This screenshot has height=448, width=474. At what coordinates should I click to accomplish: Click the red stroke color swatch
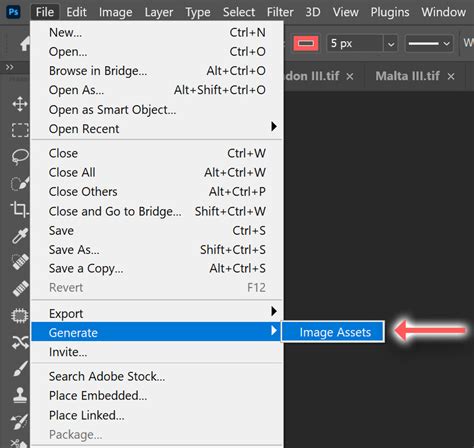pyautogui.click(x=306, y=43)
